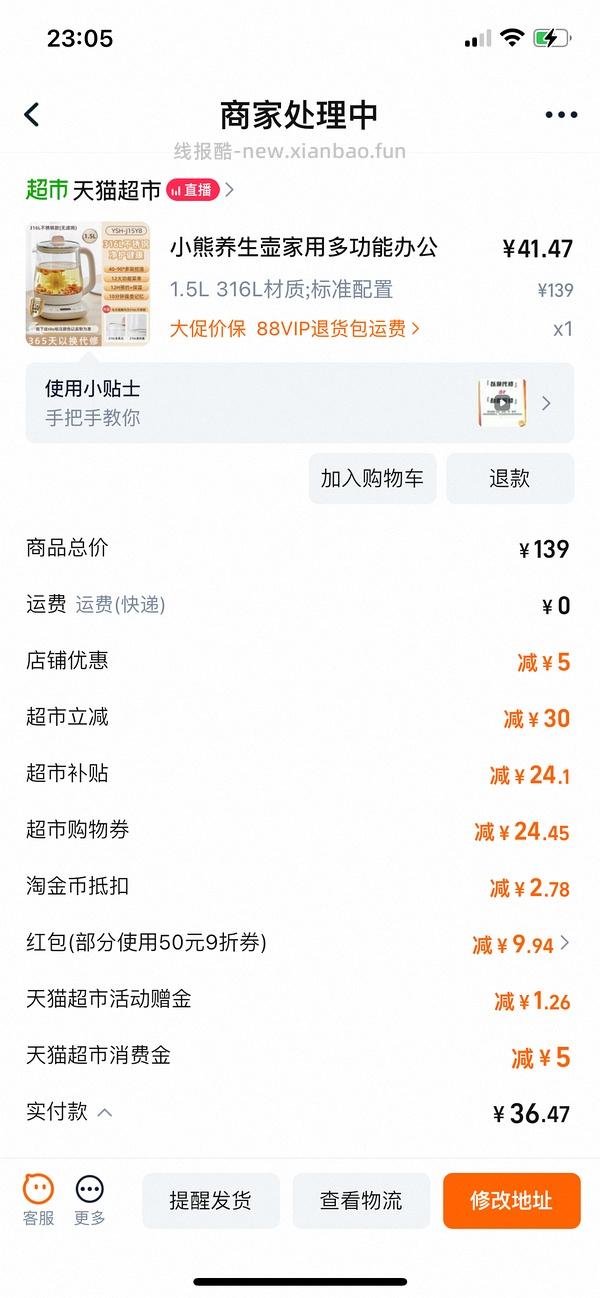Image resolution: width=600 pixels, height=1298 pixels.
Task: Tap 运费(快递) shipping fee link
Action: [122, 605]
